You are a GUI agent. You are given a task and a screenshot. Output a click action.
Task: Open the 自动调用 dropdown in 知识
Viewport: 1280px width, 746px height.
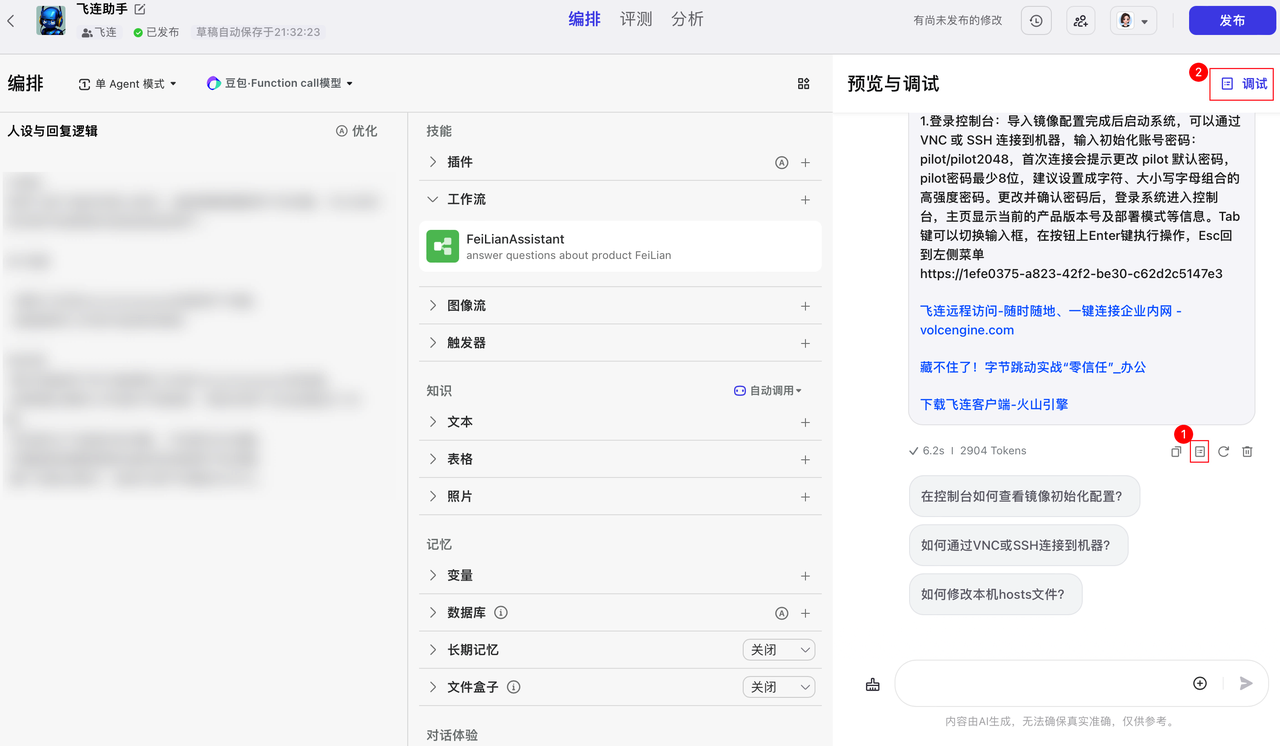pyautogui.click(x=768, y=390)
